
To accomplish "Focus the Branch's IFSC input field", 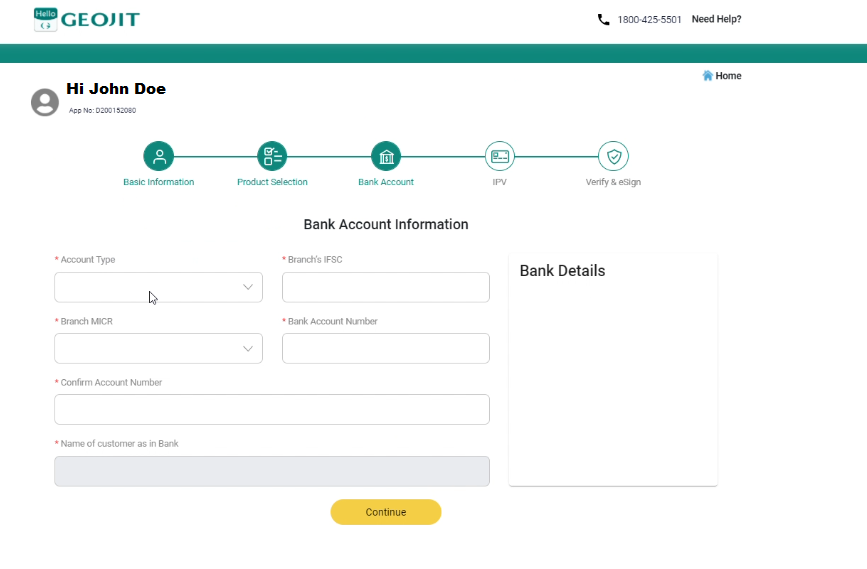I will pyautogui.click(x=386, y=287).
